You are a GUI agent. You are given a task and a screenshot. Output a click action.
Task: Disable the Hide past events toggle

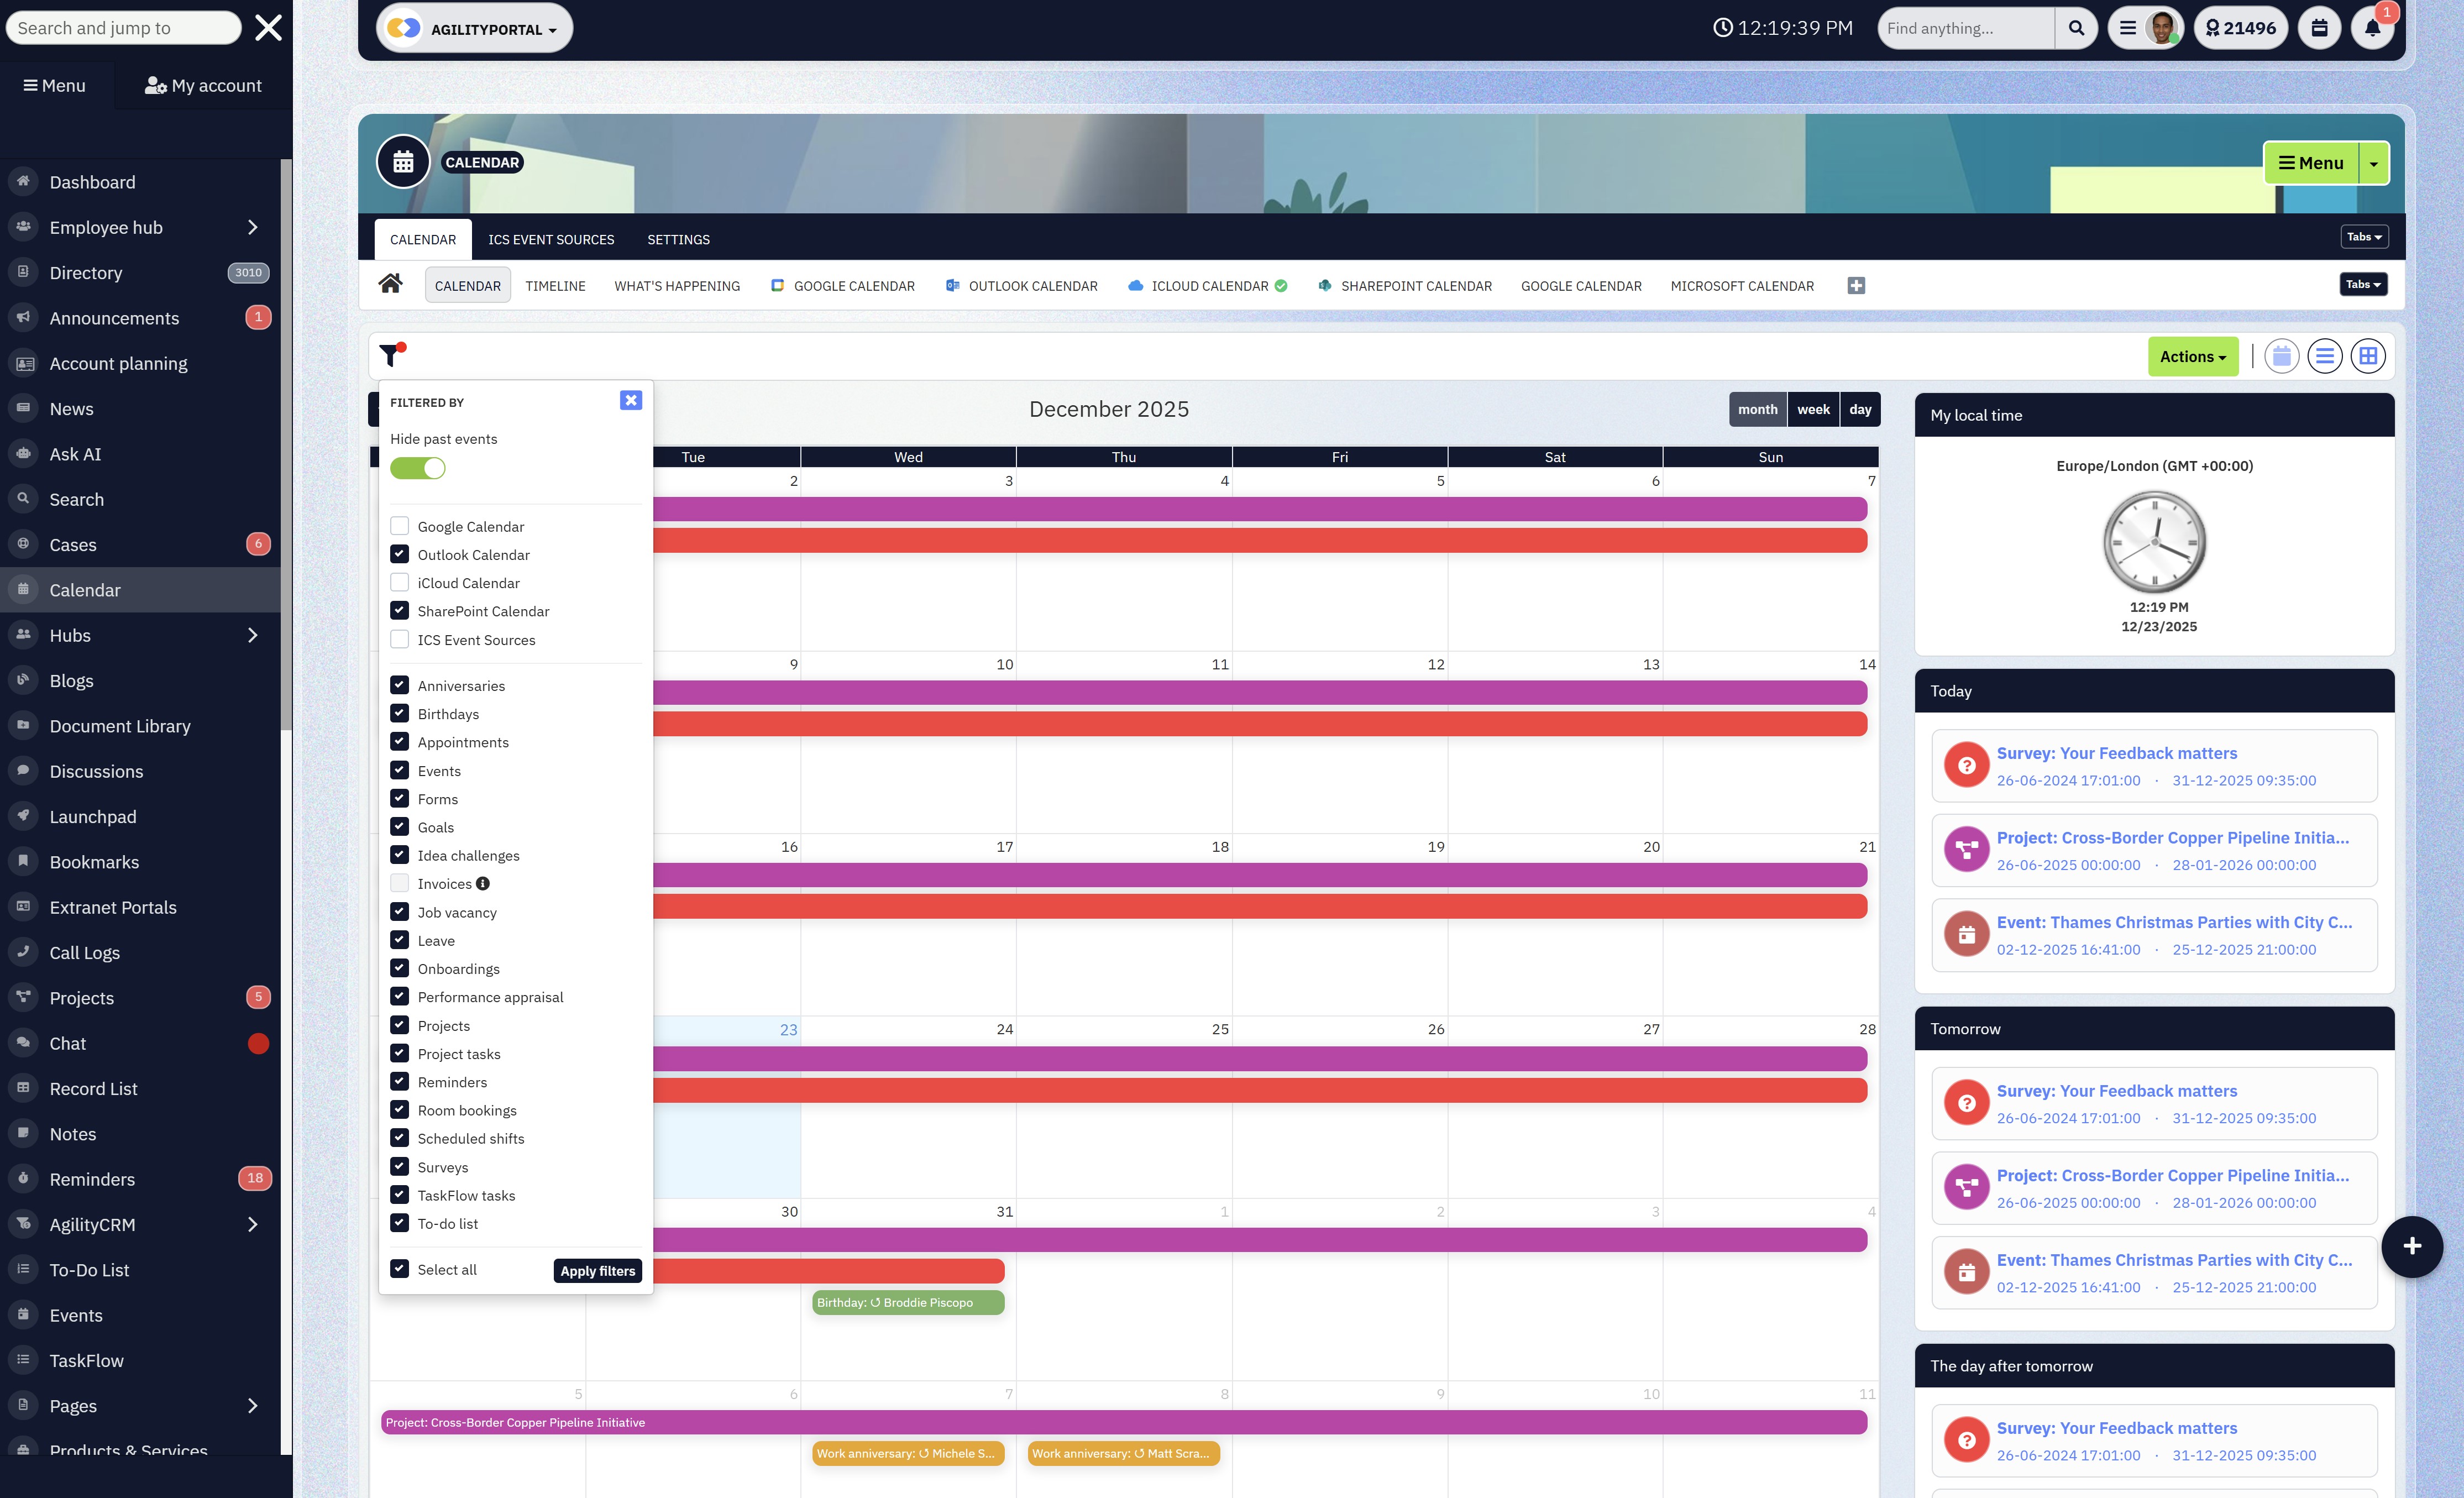tap(417, 467)
